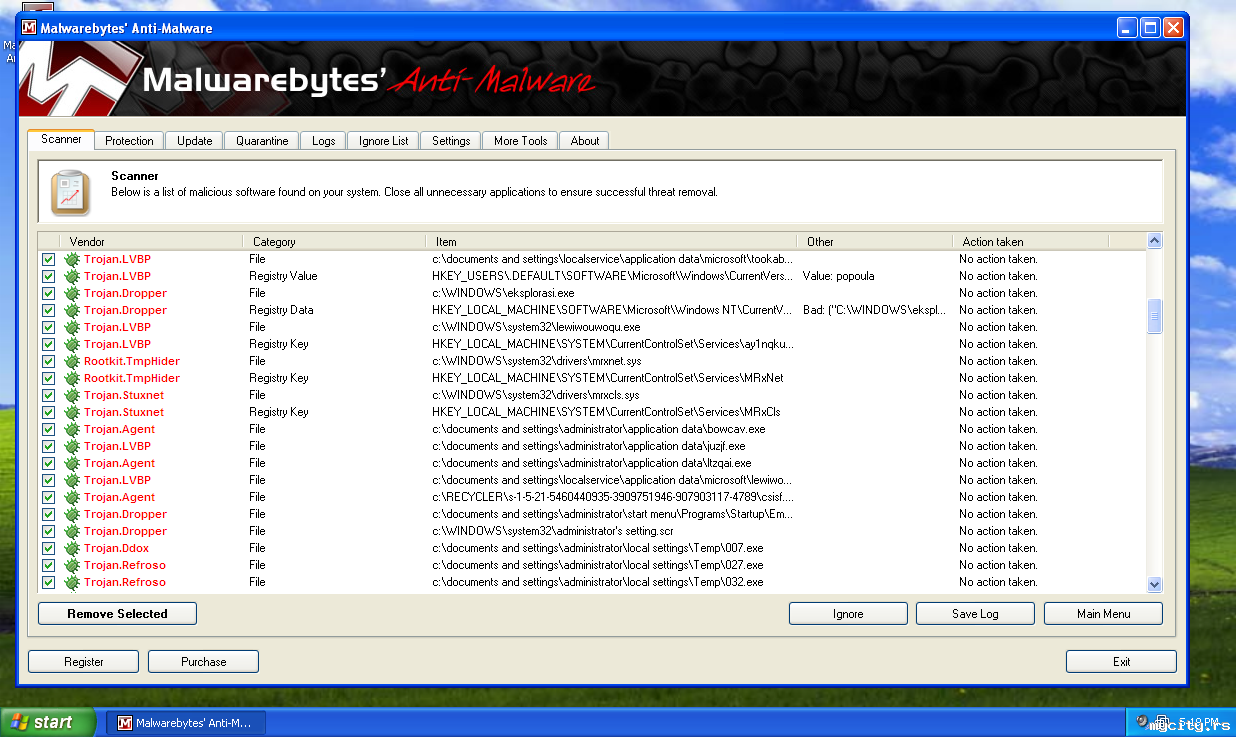Viewport: 1236px width, 737px height.
Task: Open the Update tab
Action: click(x=194, y=141)
